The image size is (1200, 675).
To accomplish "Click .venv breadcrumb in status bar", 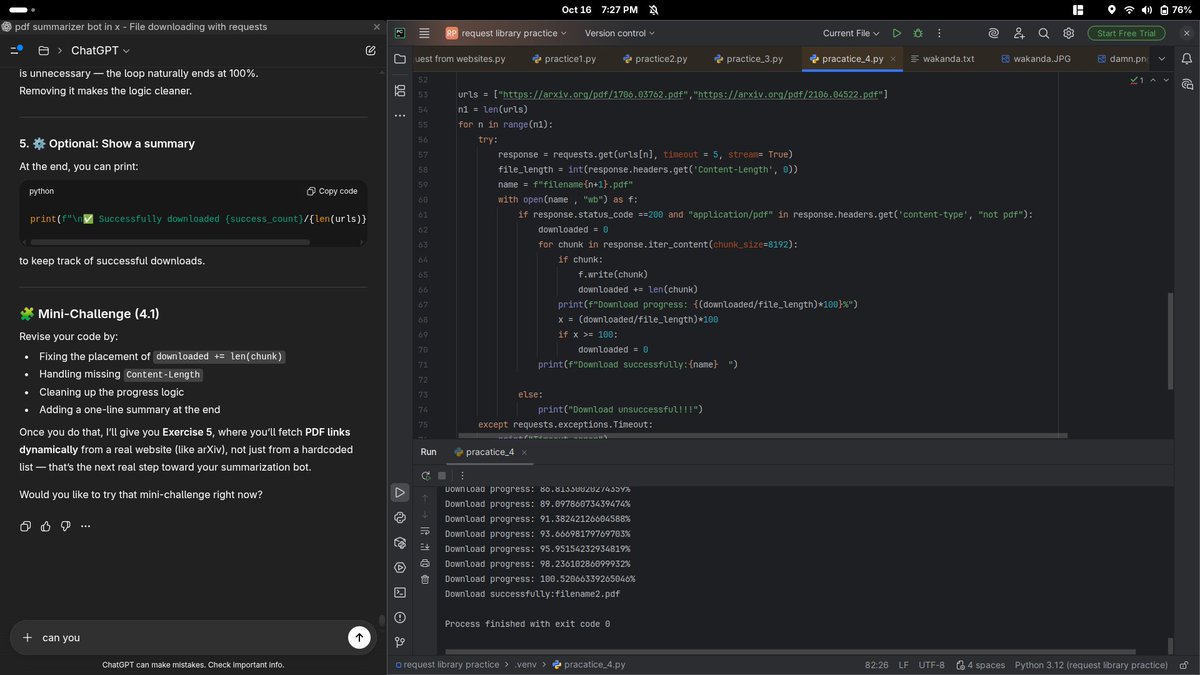I will point(525,664).
